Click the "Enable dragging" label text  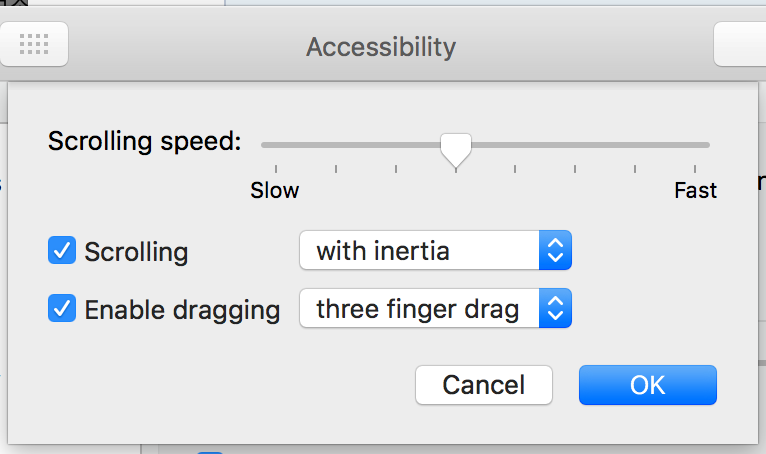182,310
